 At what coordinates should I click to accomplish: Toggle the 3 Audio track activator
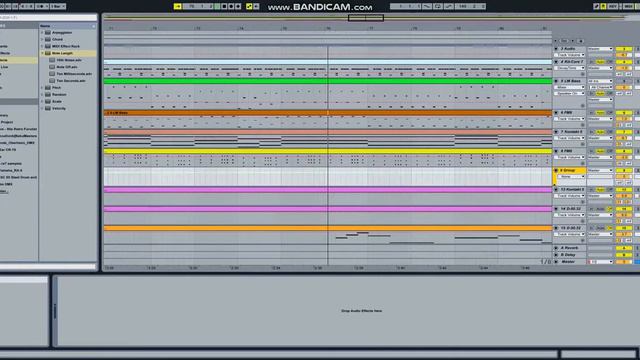624,49
